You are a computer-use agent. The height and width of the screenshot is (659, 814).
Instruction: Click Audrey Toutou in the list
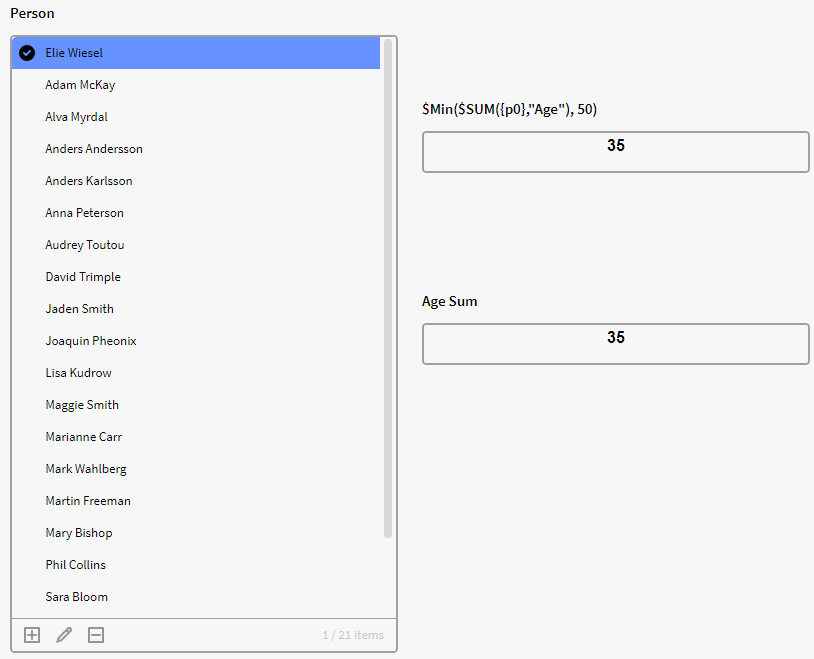pos(85,245)
